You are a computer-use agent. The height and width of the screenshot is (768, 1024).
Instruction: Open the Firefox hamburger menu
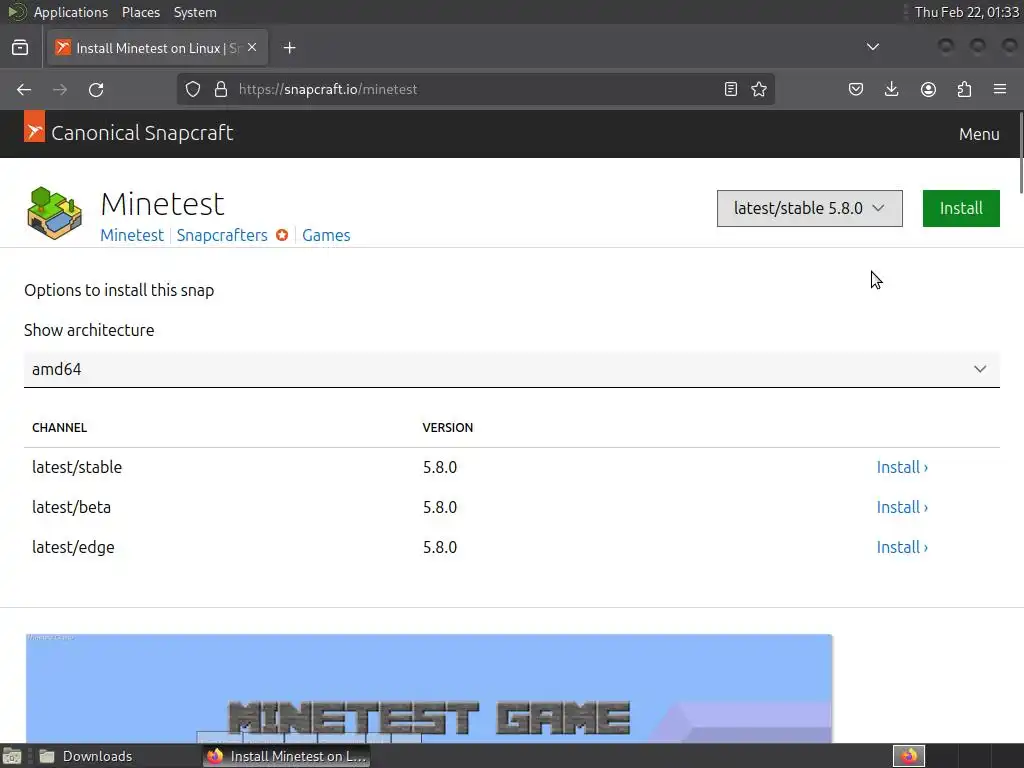pyautogui.click(x=1000, y=89)
